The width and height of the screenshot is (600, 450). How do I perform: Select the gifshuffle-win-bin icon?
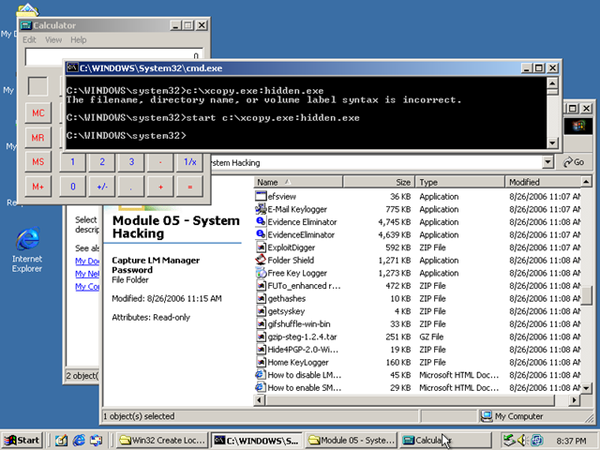[x=261, y=324]
